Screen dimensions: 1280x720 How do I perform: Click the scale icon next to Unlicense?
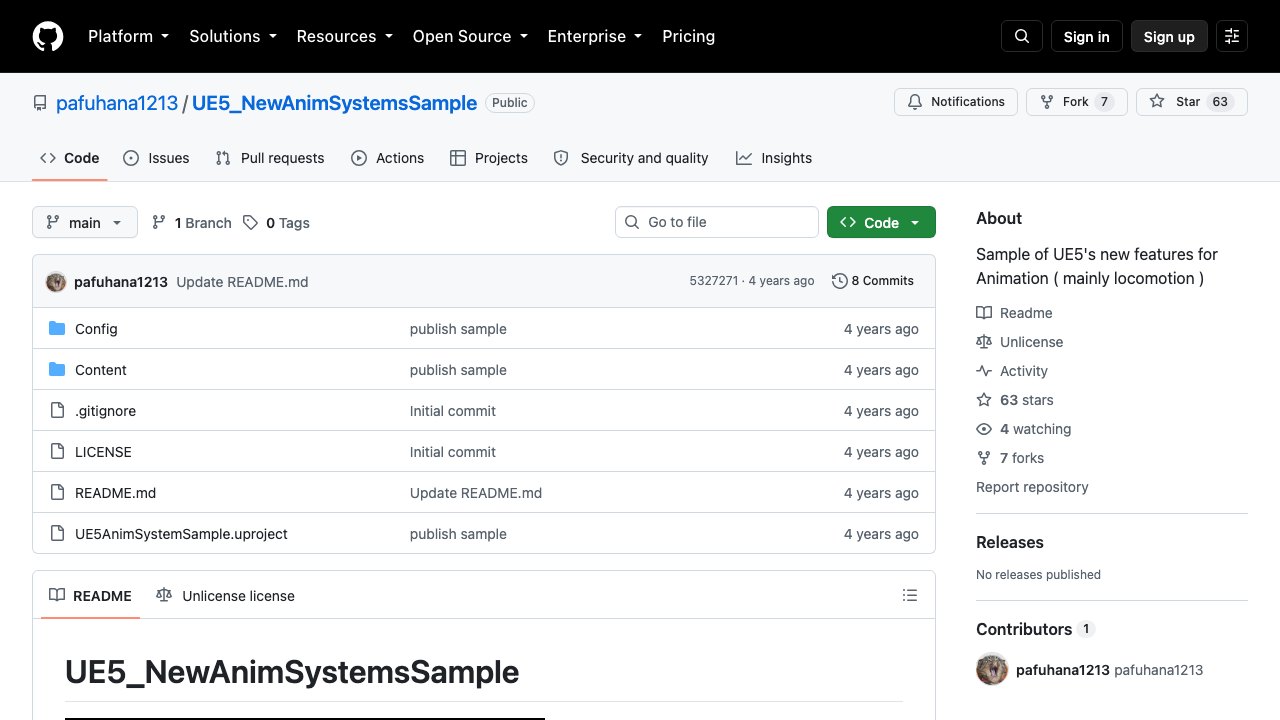(984, 342)
